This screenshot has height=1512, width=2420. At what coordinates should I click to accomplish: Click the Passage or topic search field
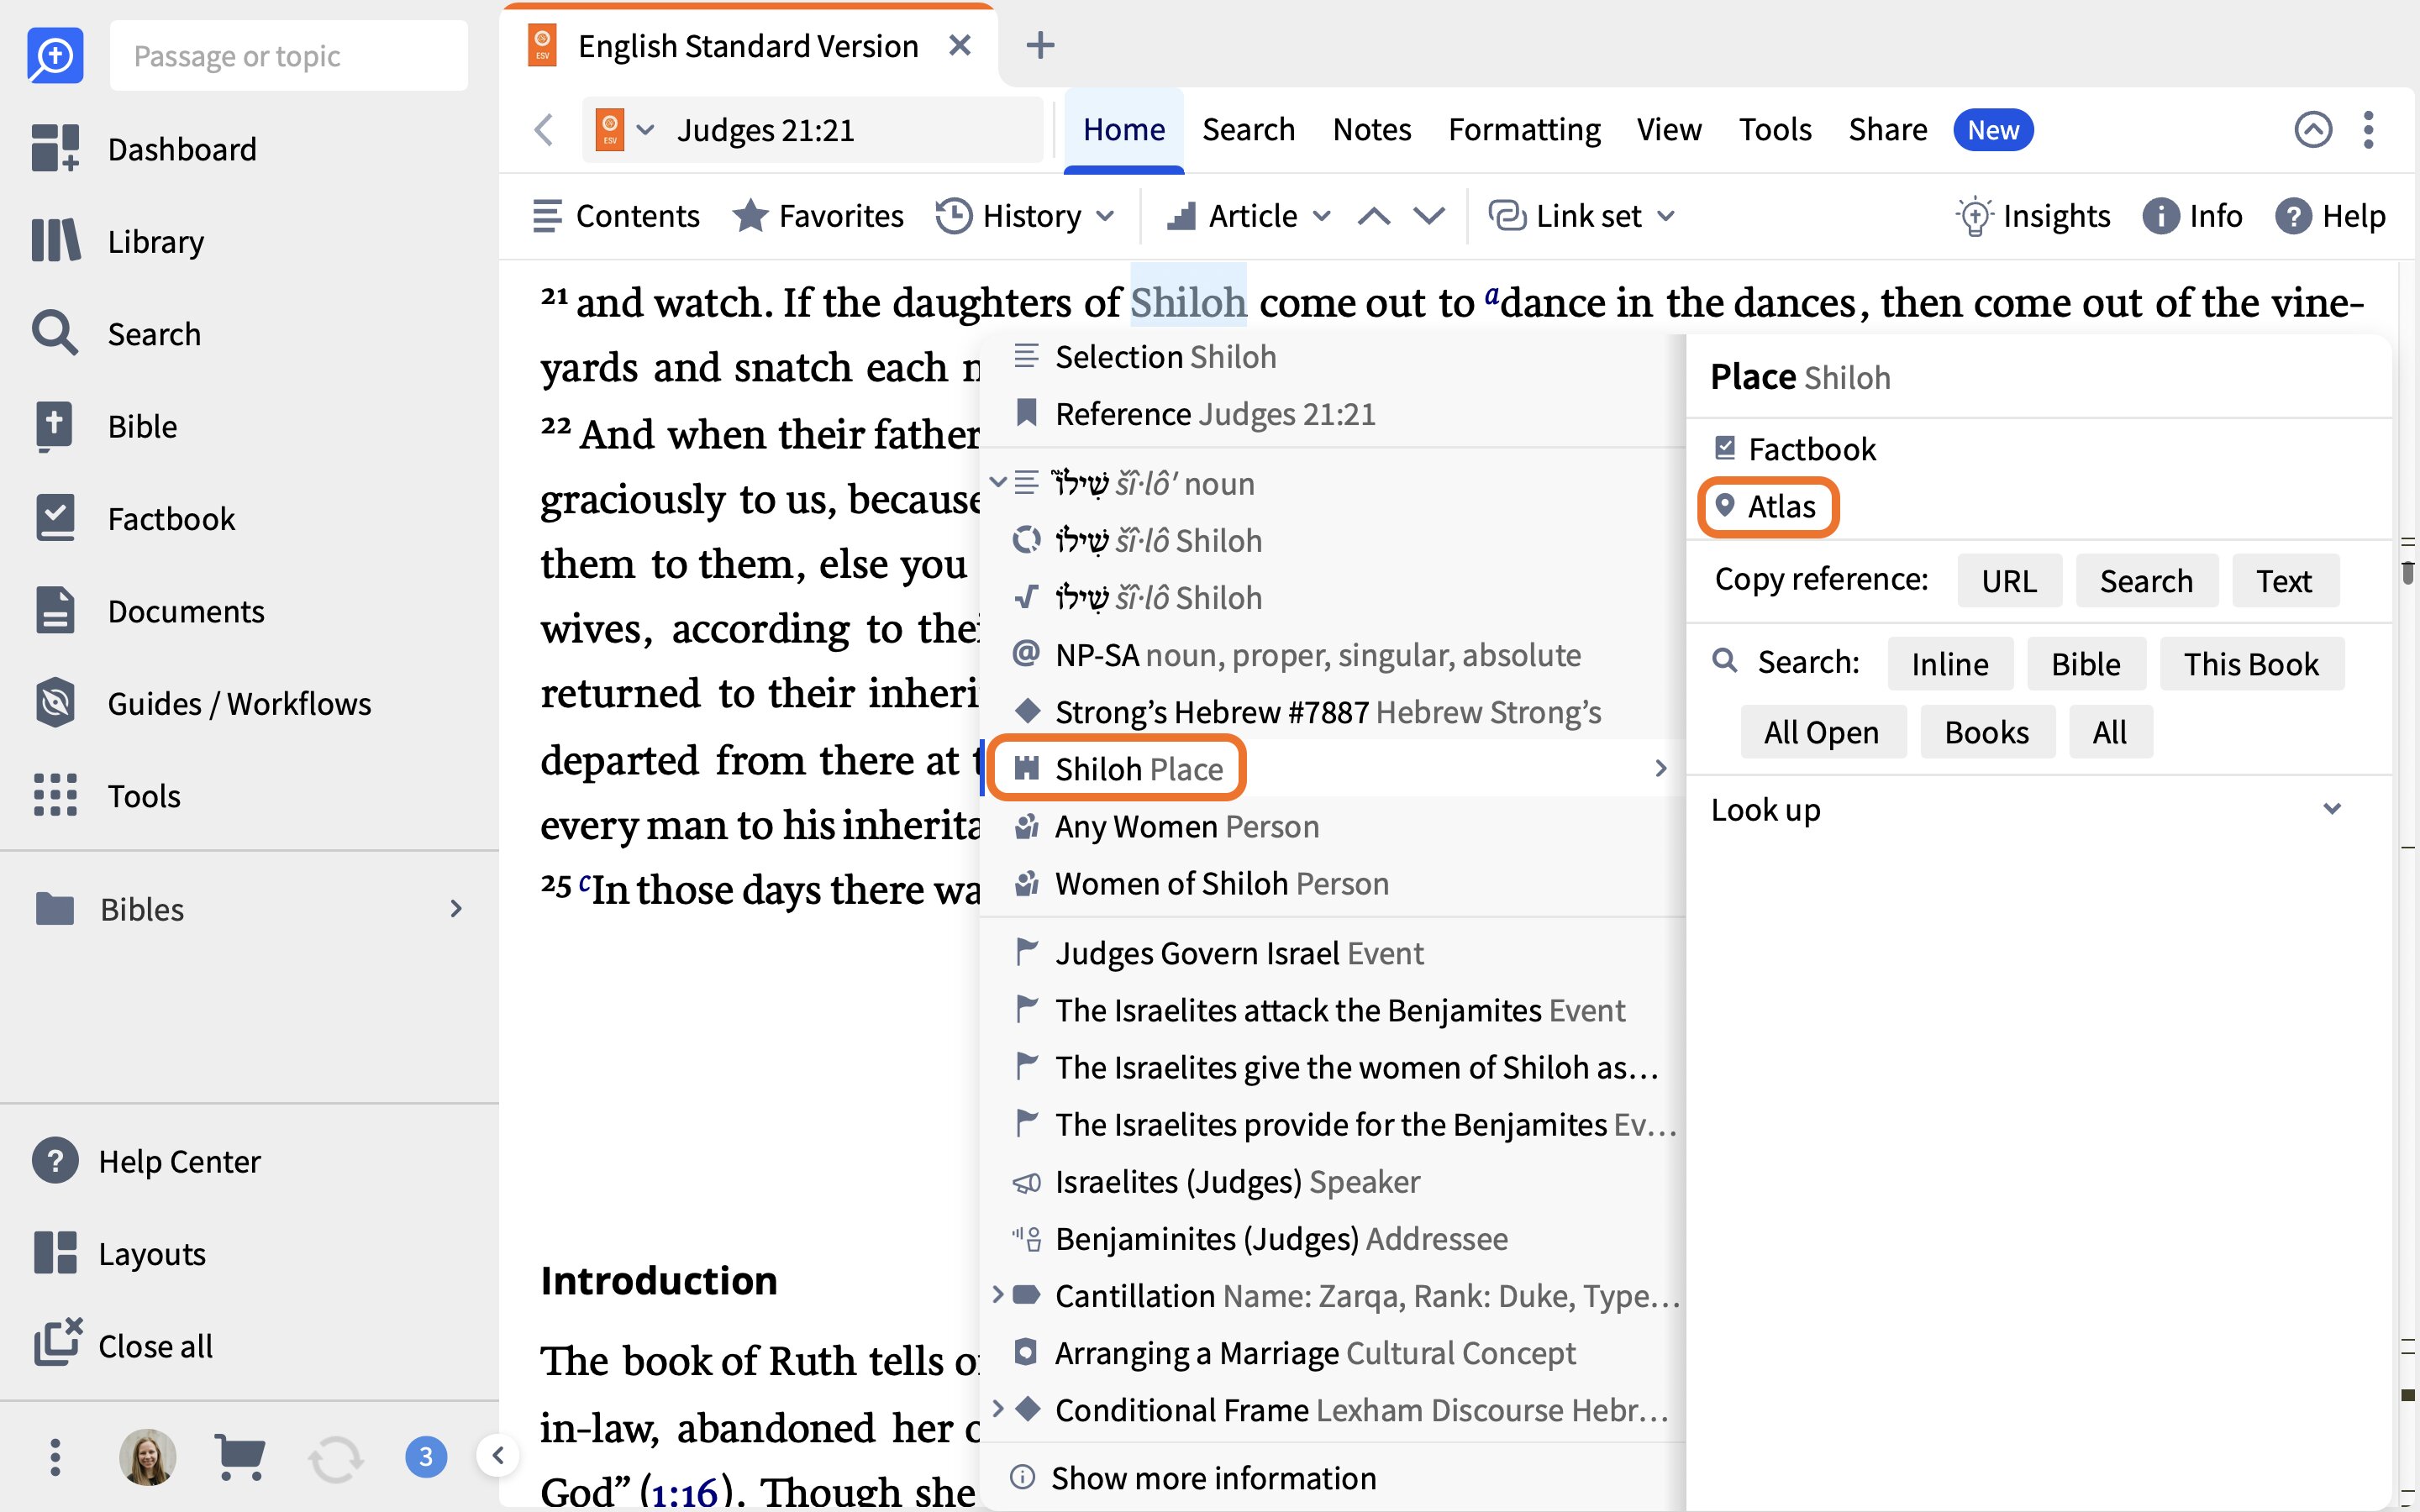point(288,56)
